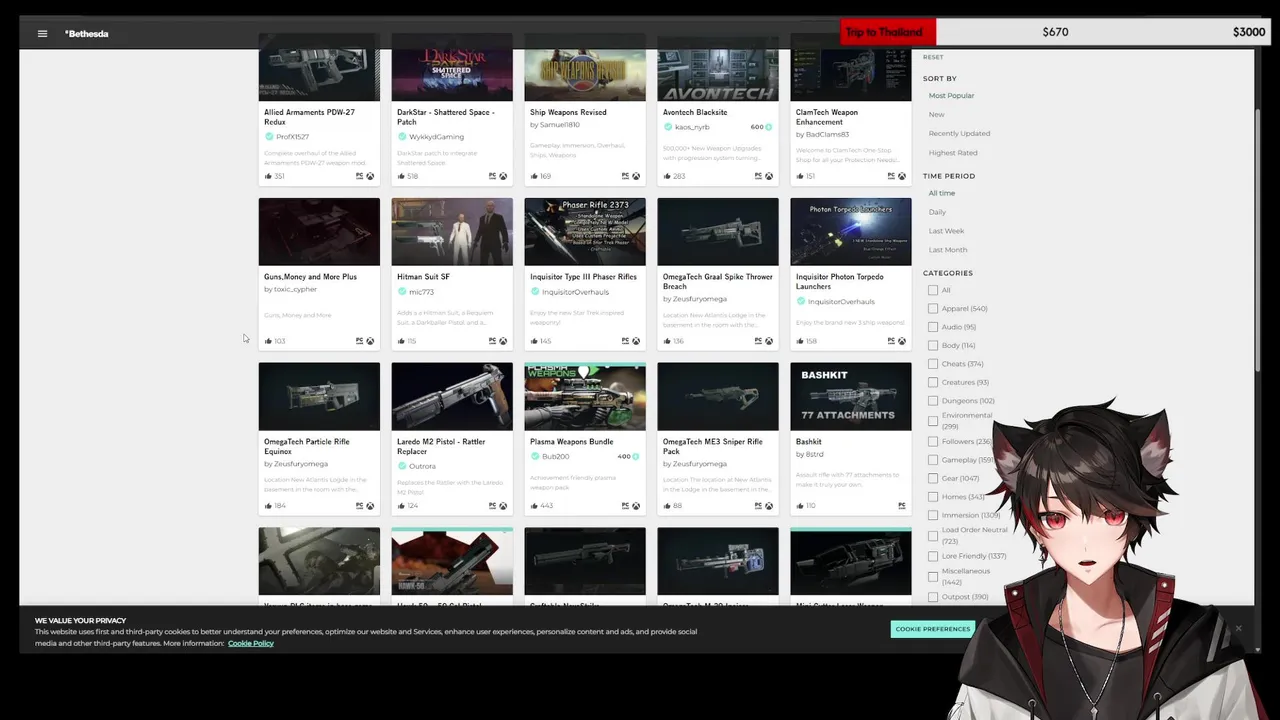This screenshot has height=720, width=1280.
Task: Click the credits coin icon next to 600 on Avontech Blacksite
Action: pyautogui.click(x=769, y=127)
